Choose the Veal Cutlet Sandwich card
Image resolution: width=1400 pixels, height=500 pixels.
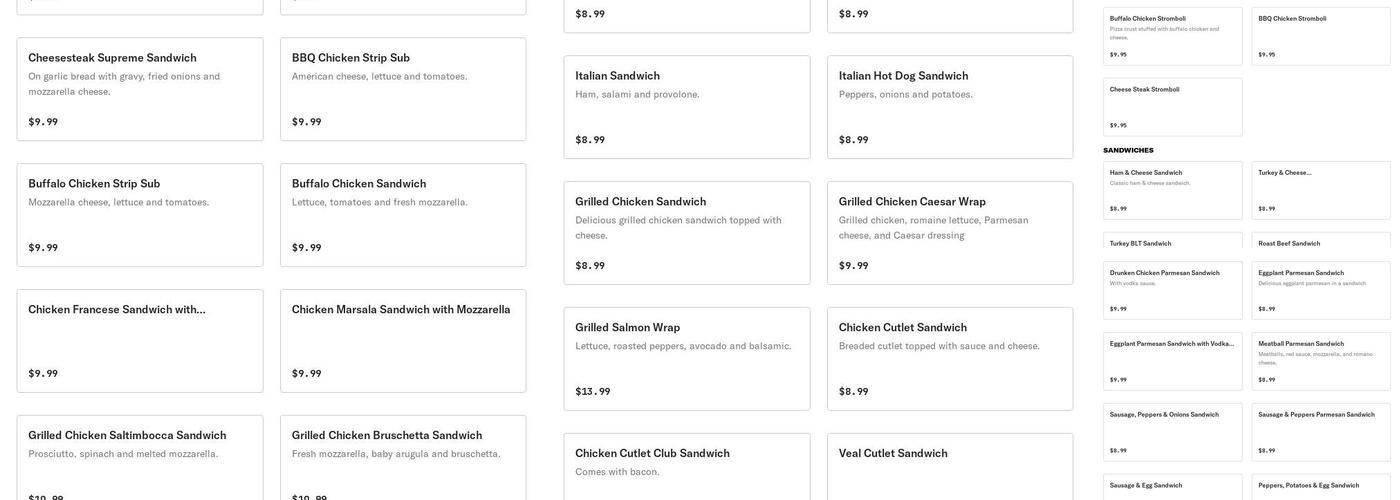tap(950, 466)
